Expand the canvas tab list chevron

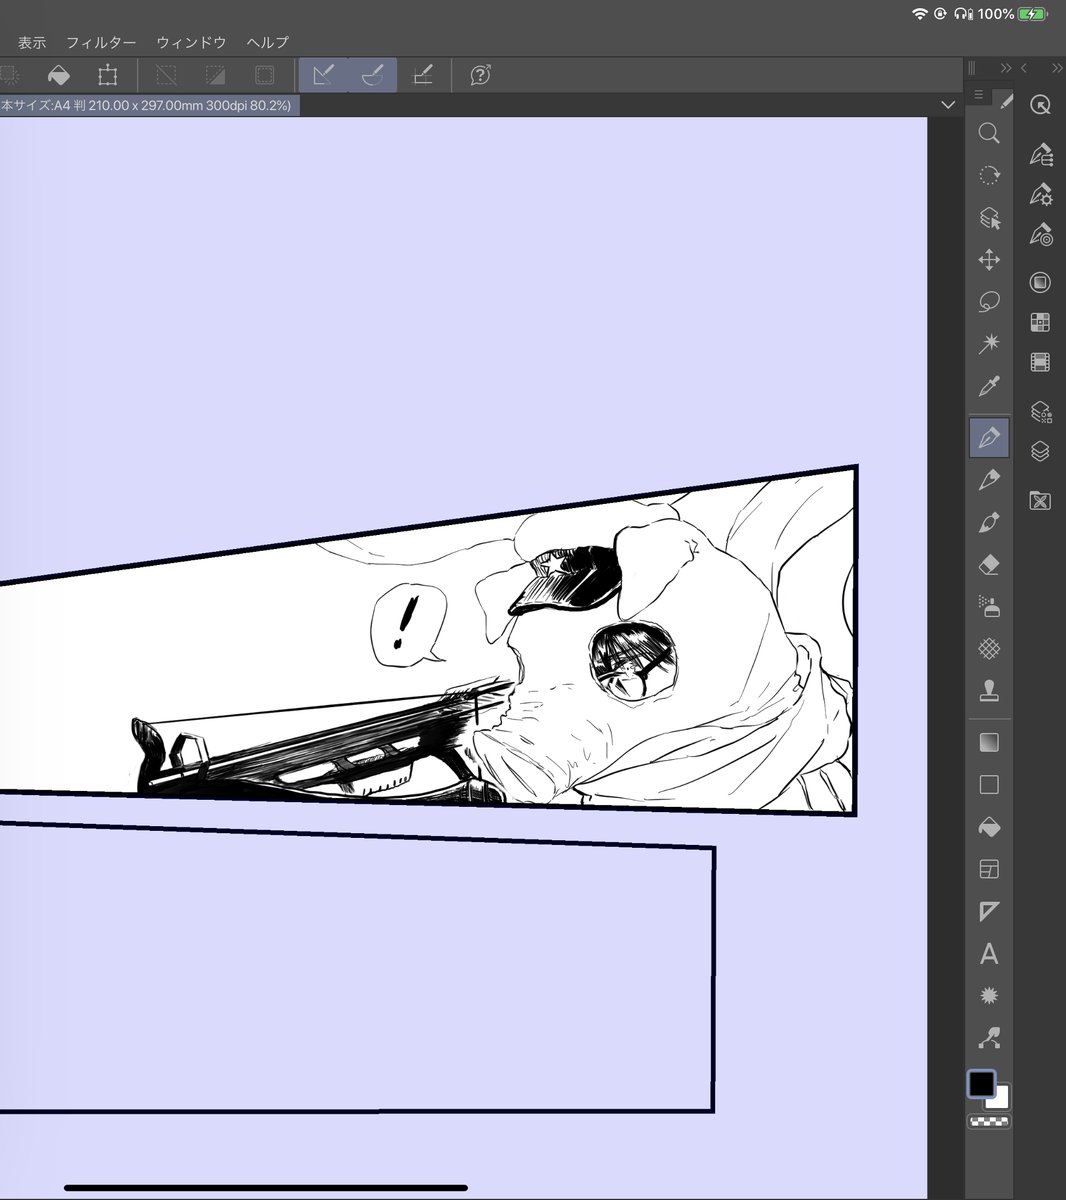948,105
